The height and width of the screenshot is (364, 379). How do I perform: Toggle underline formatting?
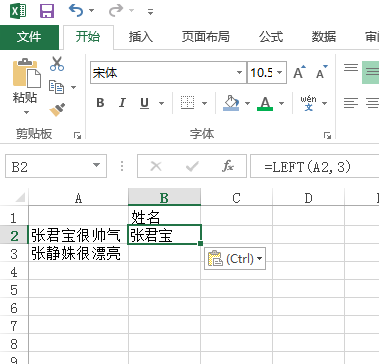[x=144, y=103]
